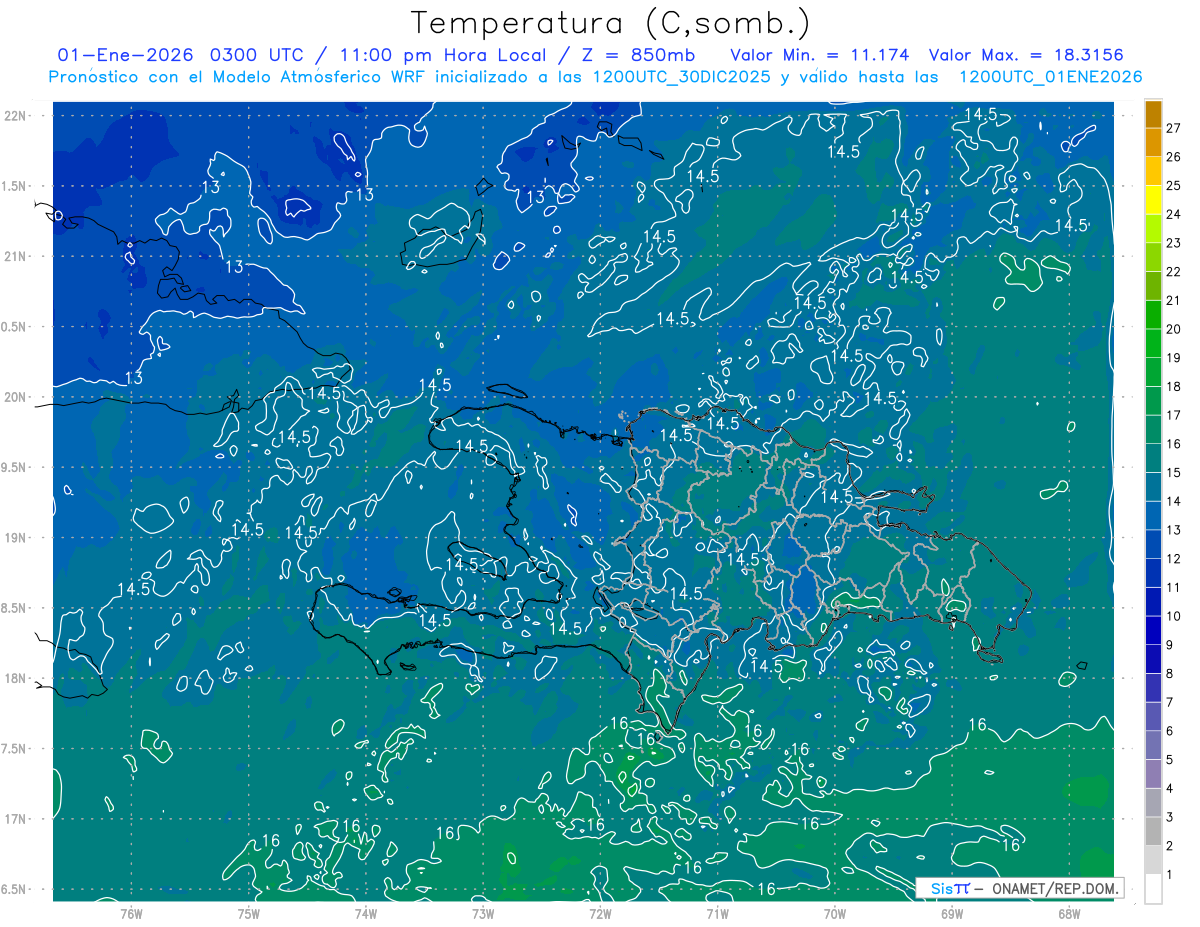
Task: Click the latitude axis label 17N
Action: [x=16, y=819]
